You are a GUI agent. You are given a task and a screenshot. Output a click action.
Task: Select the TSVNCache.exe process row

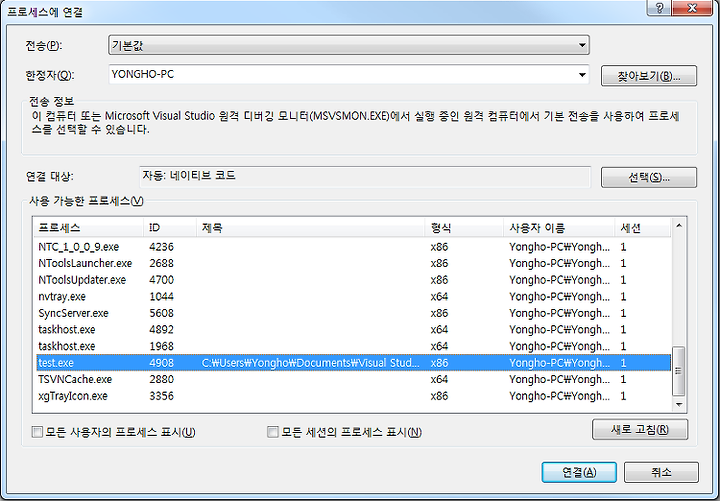[352, 379]
